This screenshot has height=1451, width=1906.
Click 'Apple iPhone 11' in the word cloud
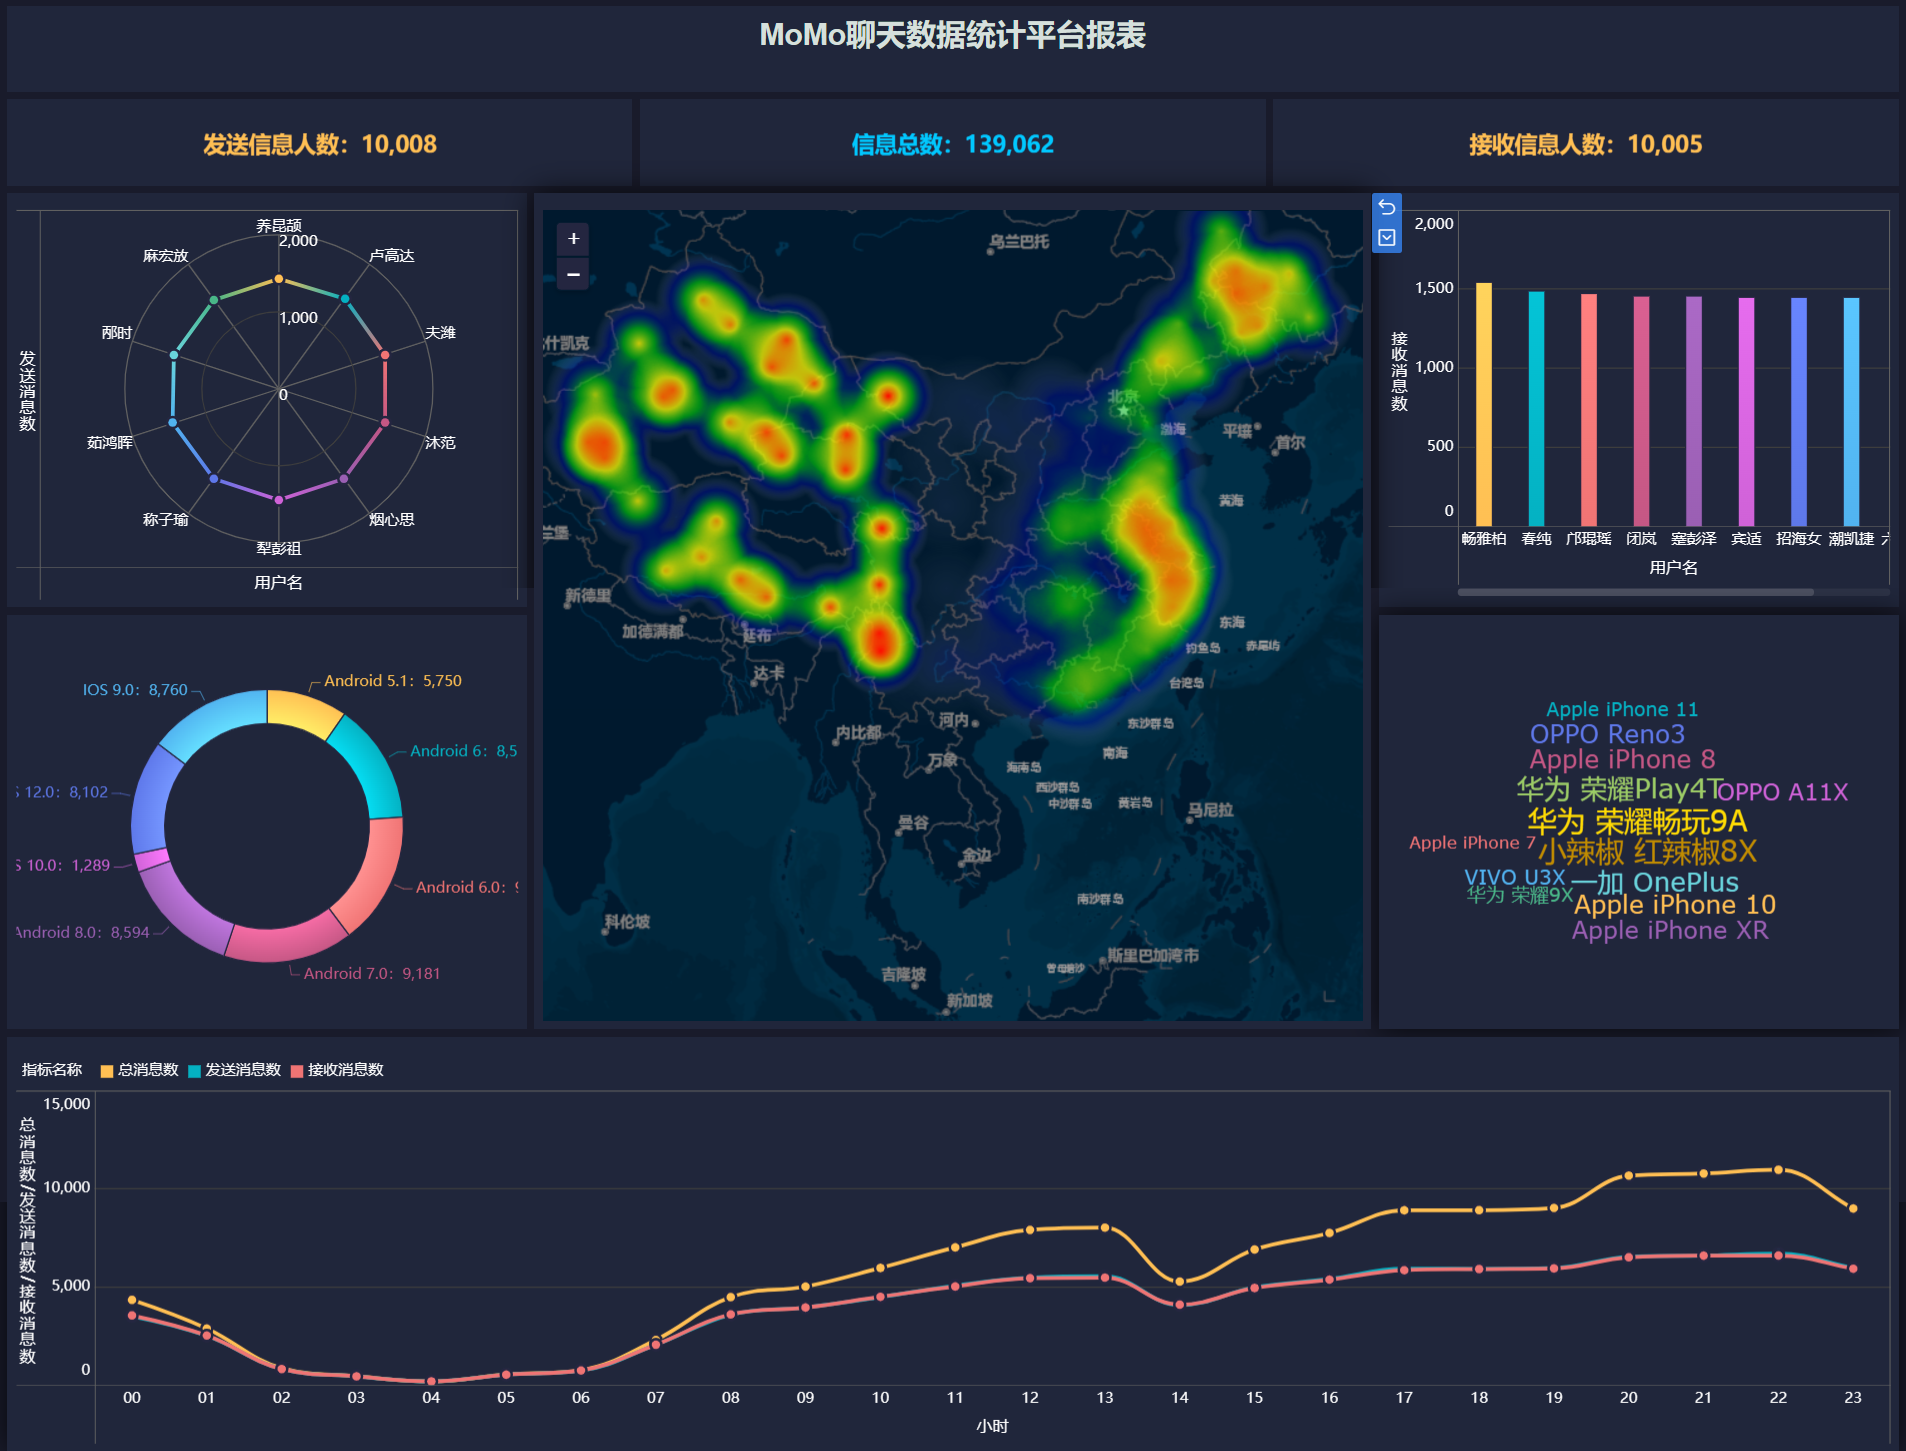pos(1622,709)
